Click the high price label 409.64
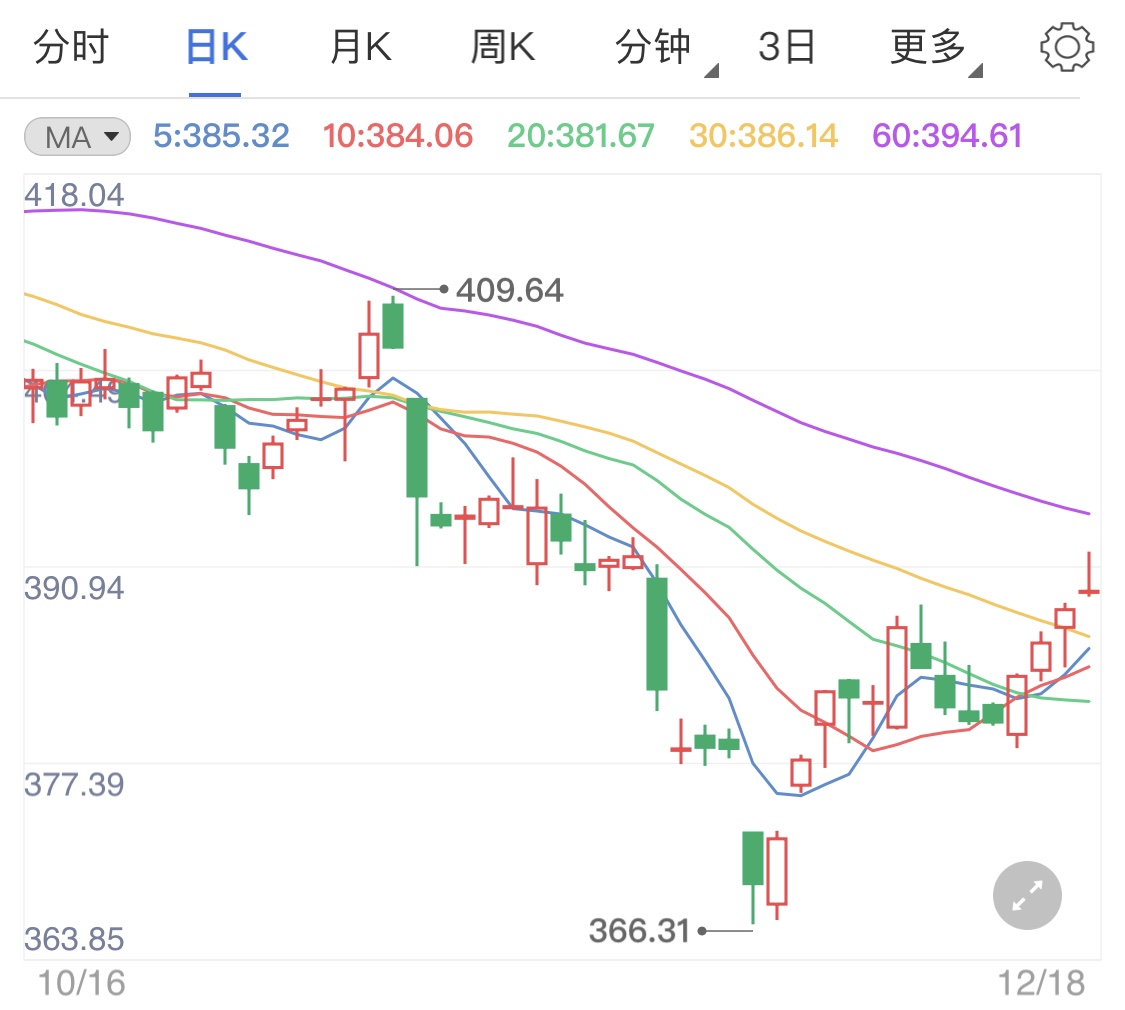This screenshot has width=1125, height=1010. tap(509, 291)
